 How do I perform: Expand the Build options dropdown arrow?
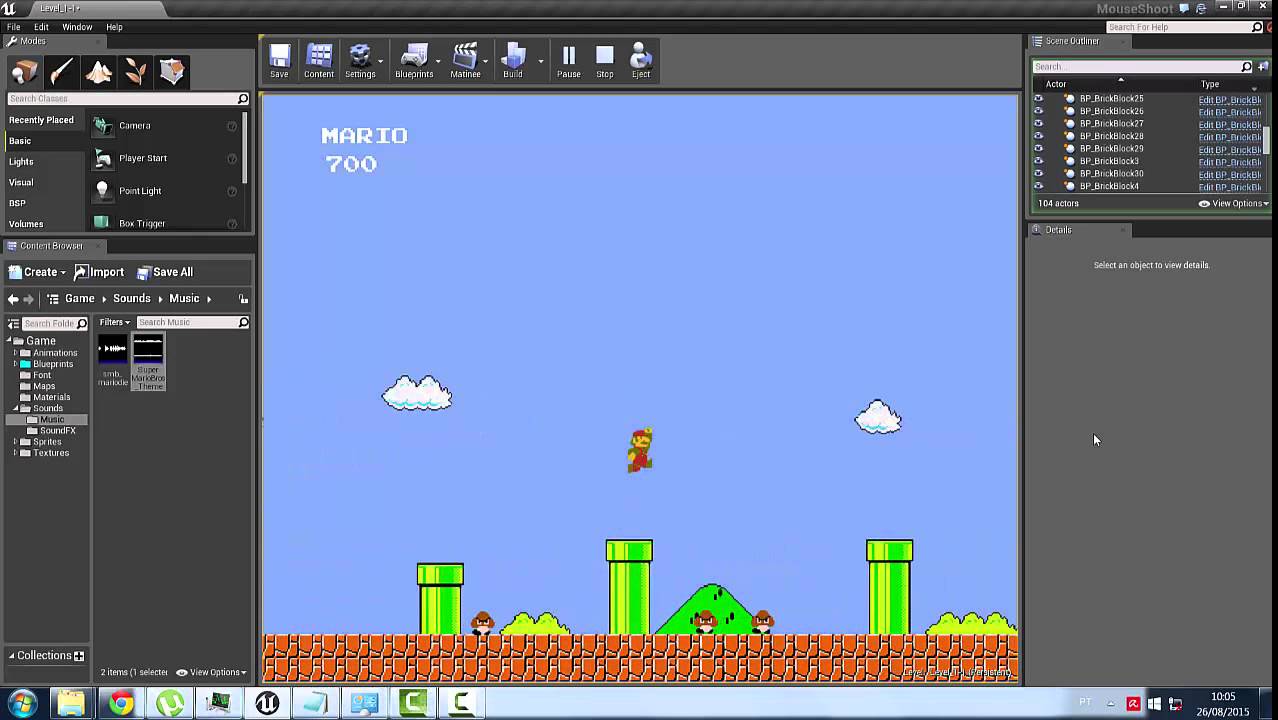(x=541, y=61)
